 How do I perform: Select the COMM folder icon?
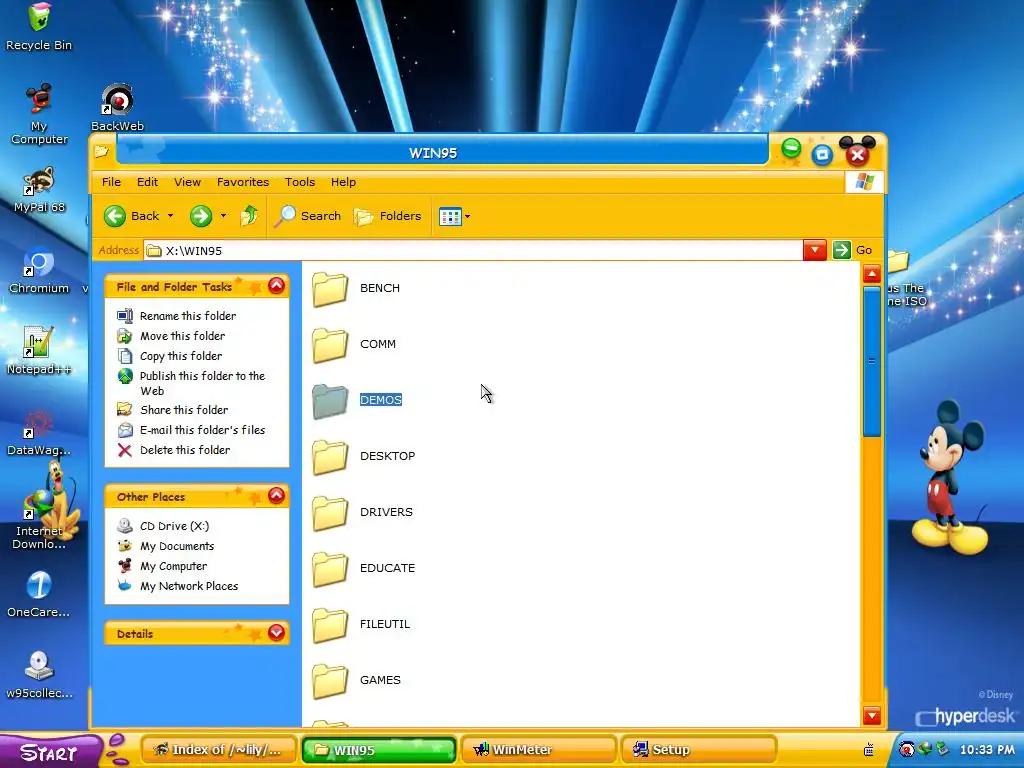point(330,345)
